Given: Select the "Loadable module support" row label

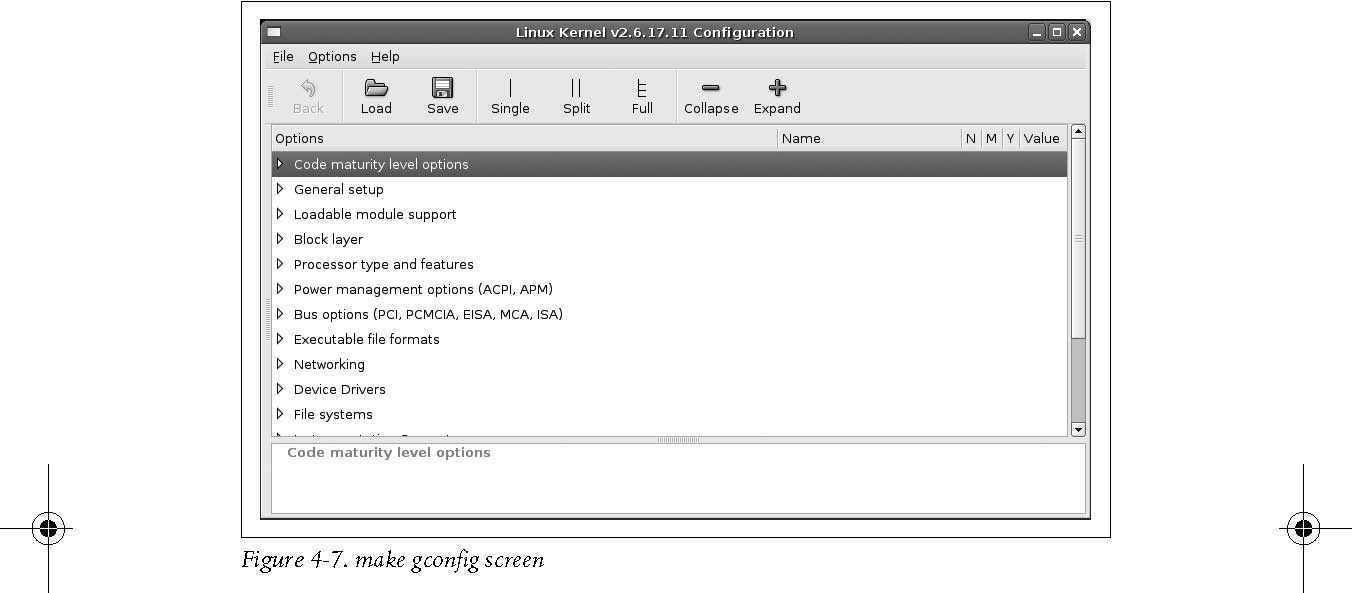Looking at the screenshot, I should click(x=375, y=214).
